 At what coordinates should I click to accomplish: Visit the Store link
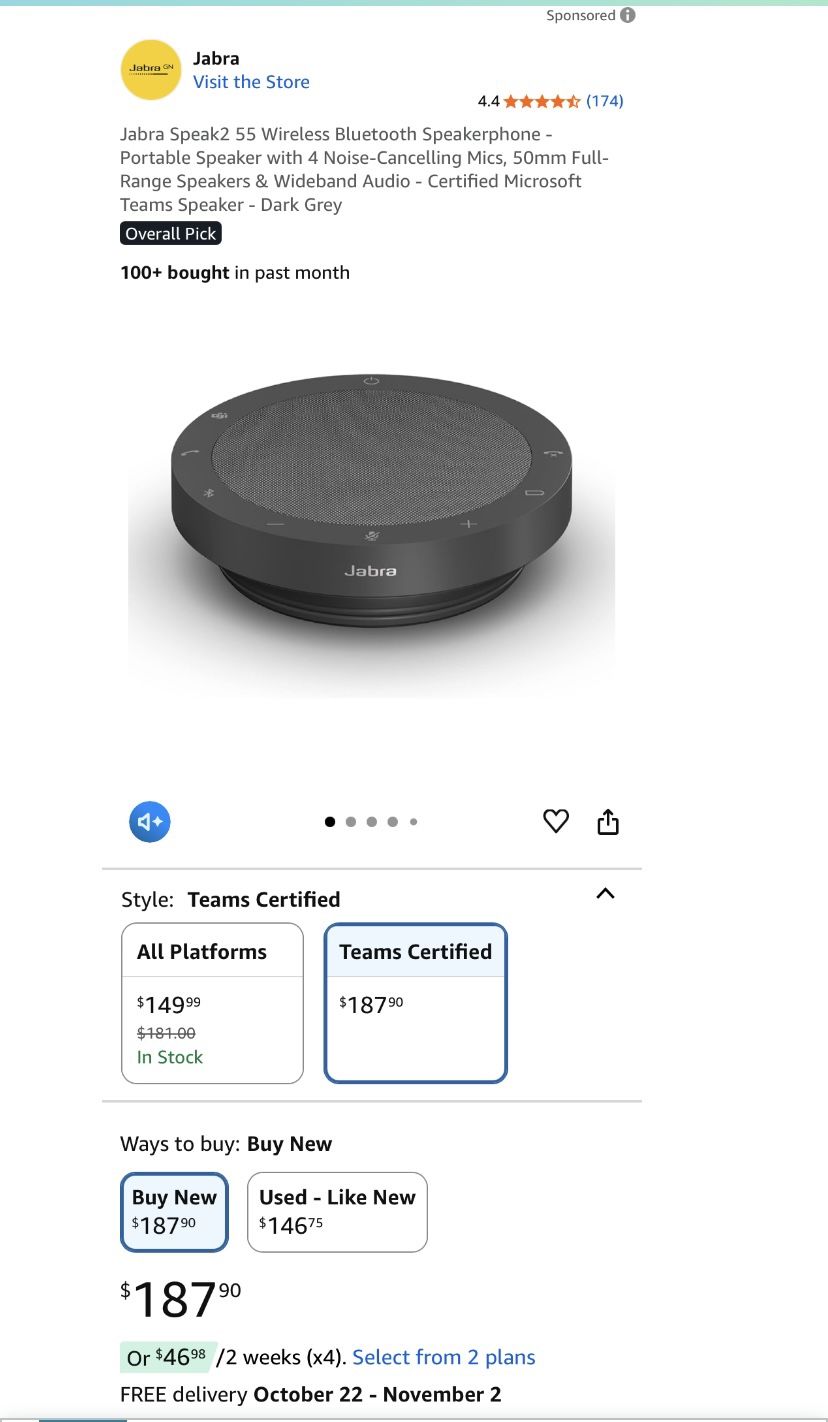(251, 82)
